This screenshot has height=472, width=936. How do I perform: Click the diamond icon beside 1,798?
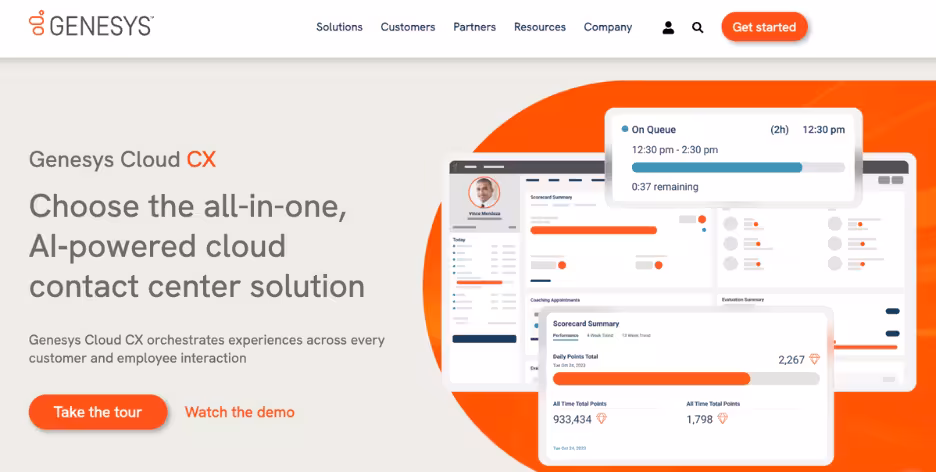[722, 419]
